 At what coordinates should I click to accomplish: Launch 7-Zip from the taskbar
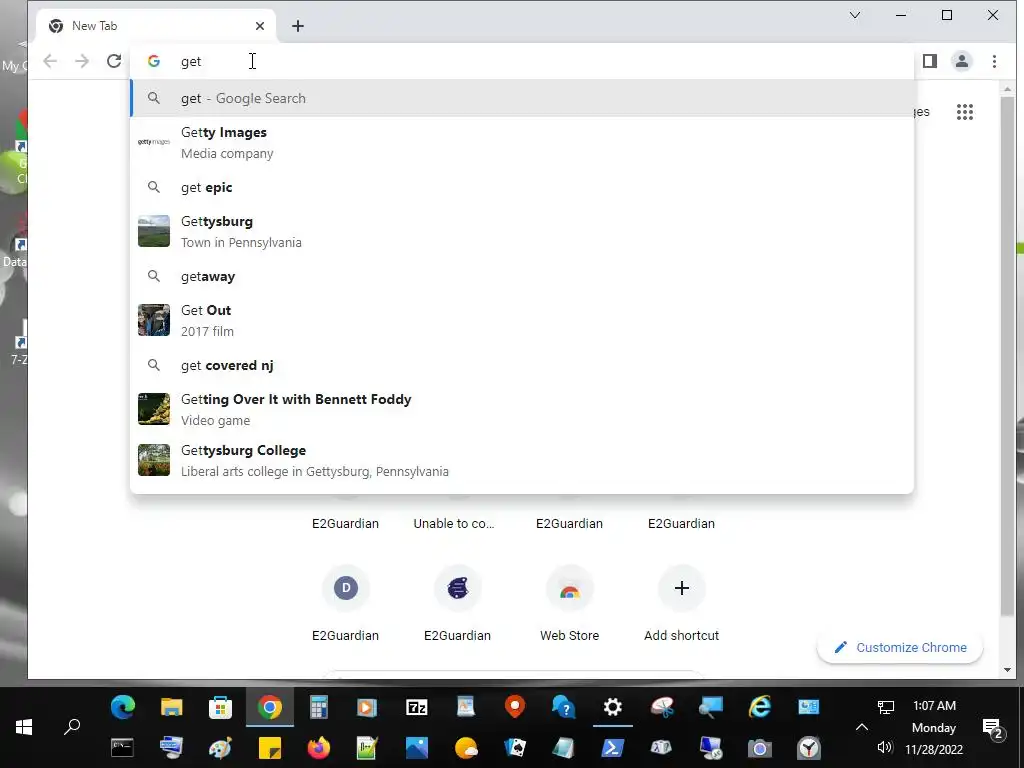pyautogui.click(x=417, y=707)
